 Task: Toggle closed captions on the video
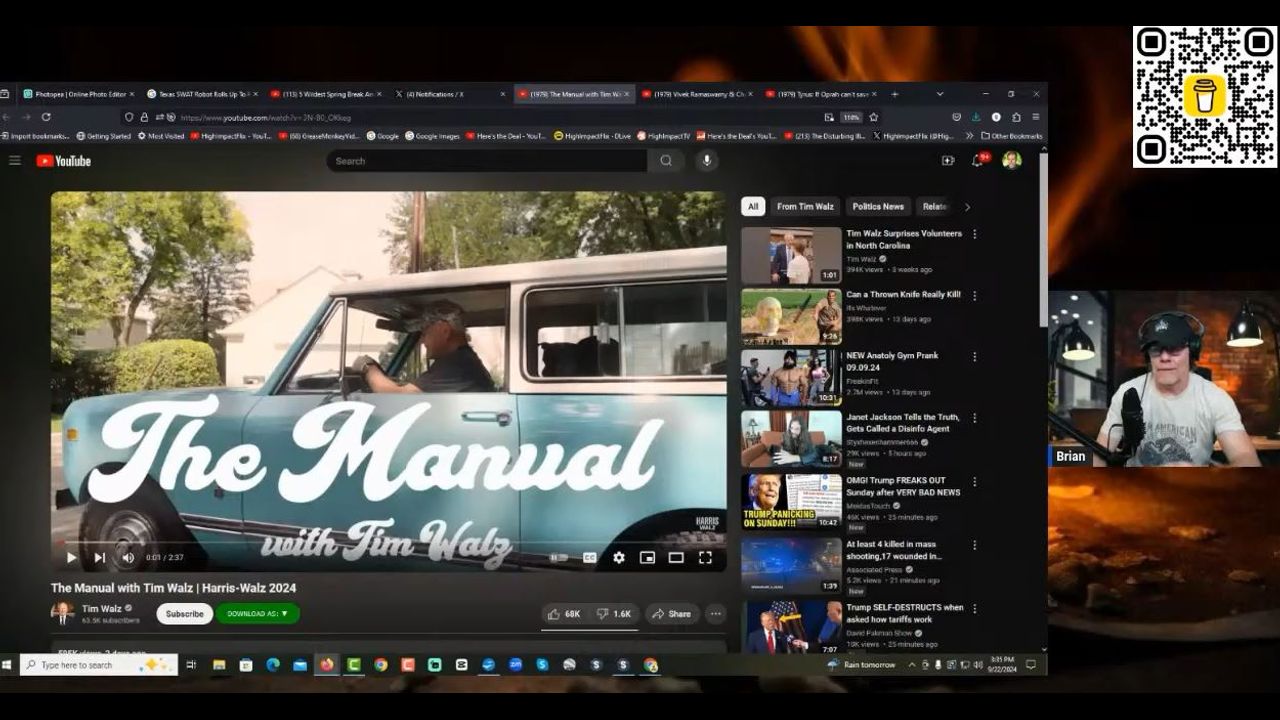tap(590, 558)
